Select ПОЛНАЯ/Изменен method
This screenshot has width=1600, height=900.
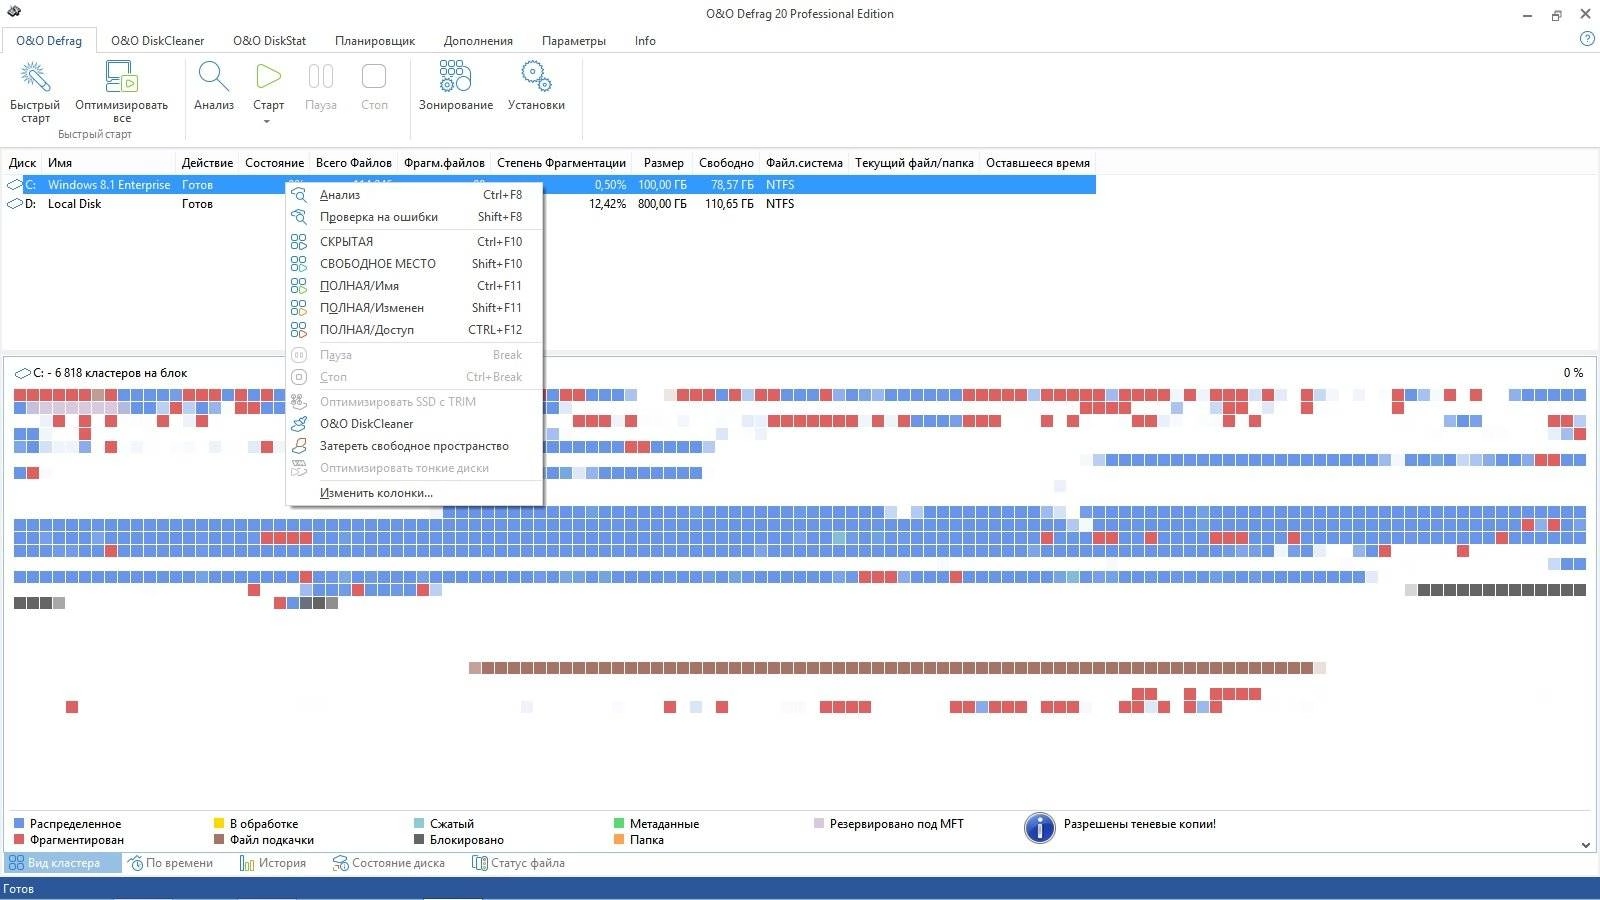pos(414,308)
